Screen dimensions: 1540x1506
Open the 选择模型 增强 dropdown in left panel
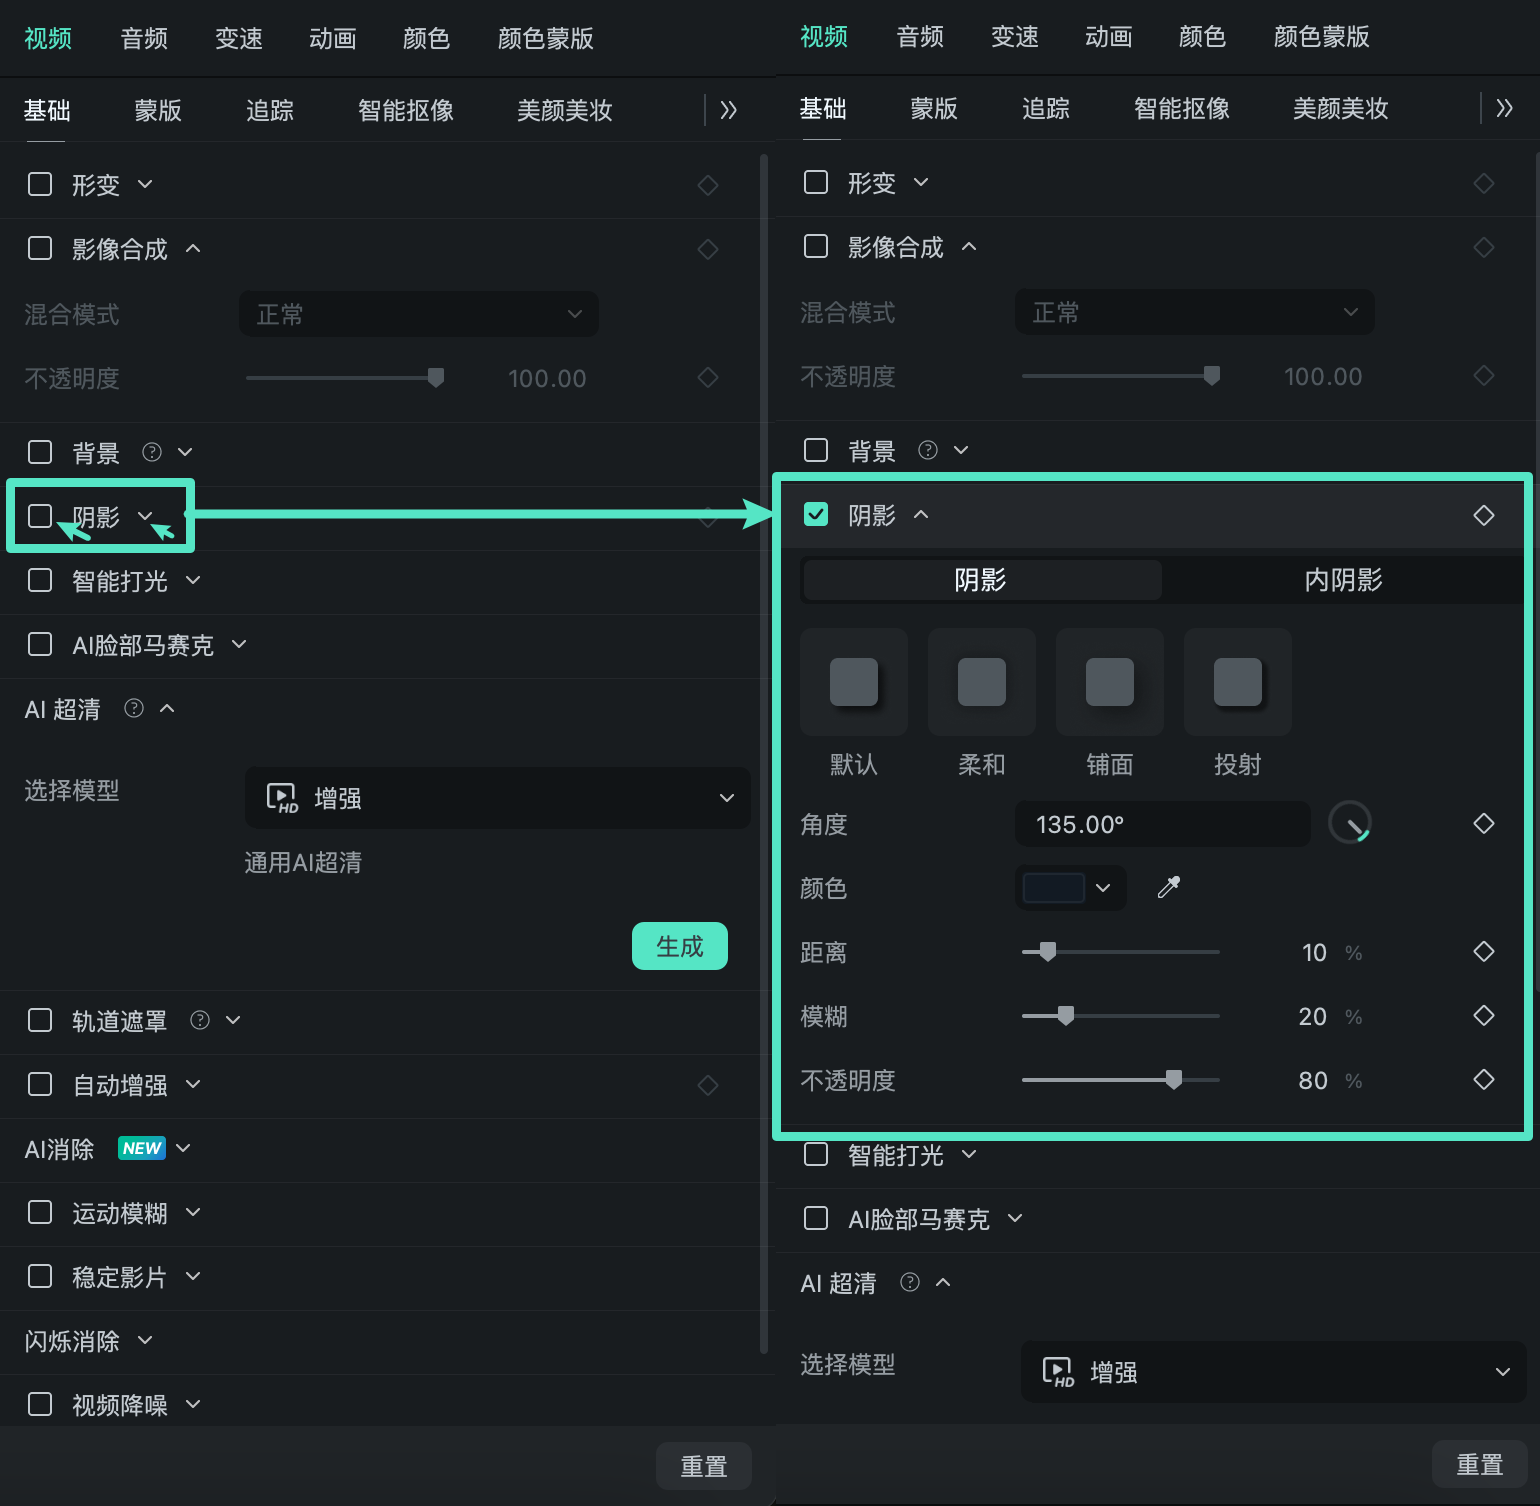(497, 798)
